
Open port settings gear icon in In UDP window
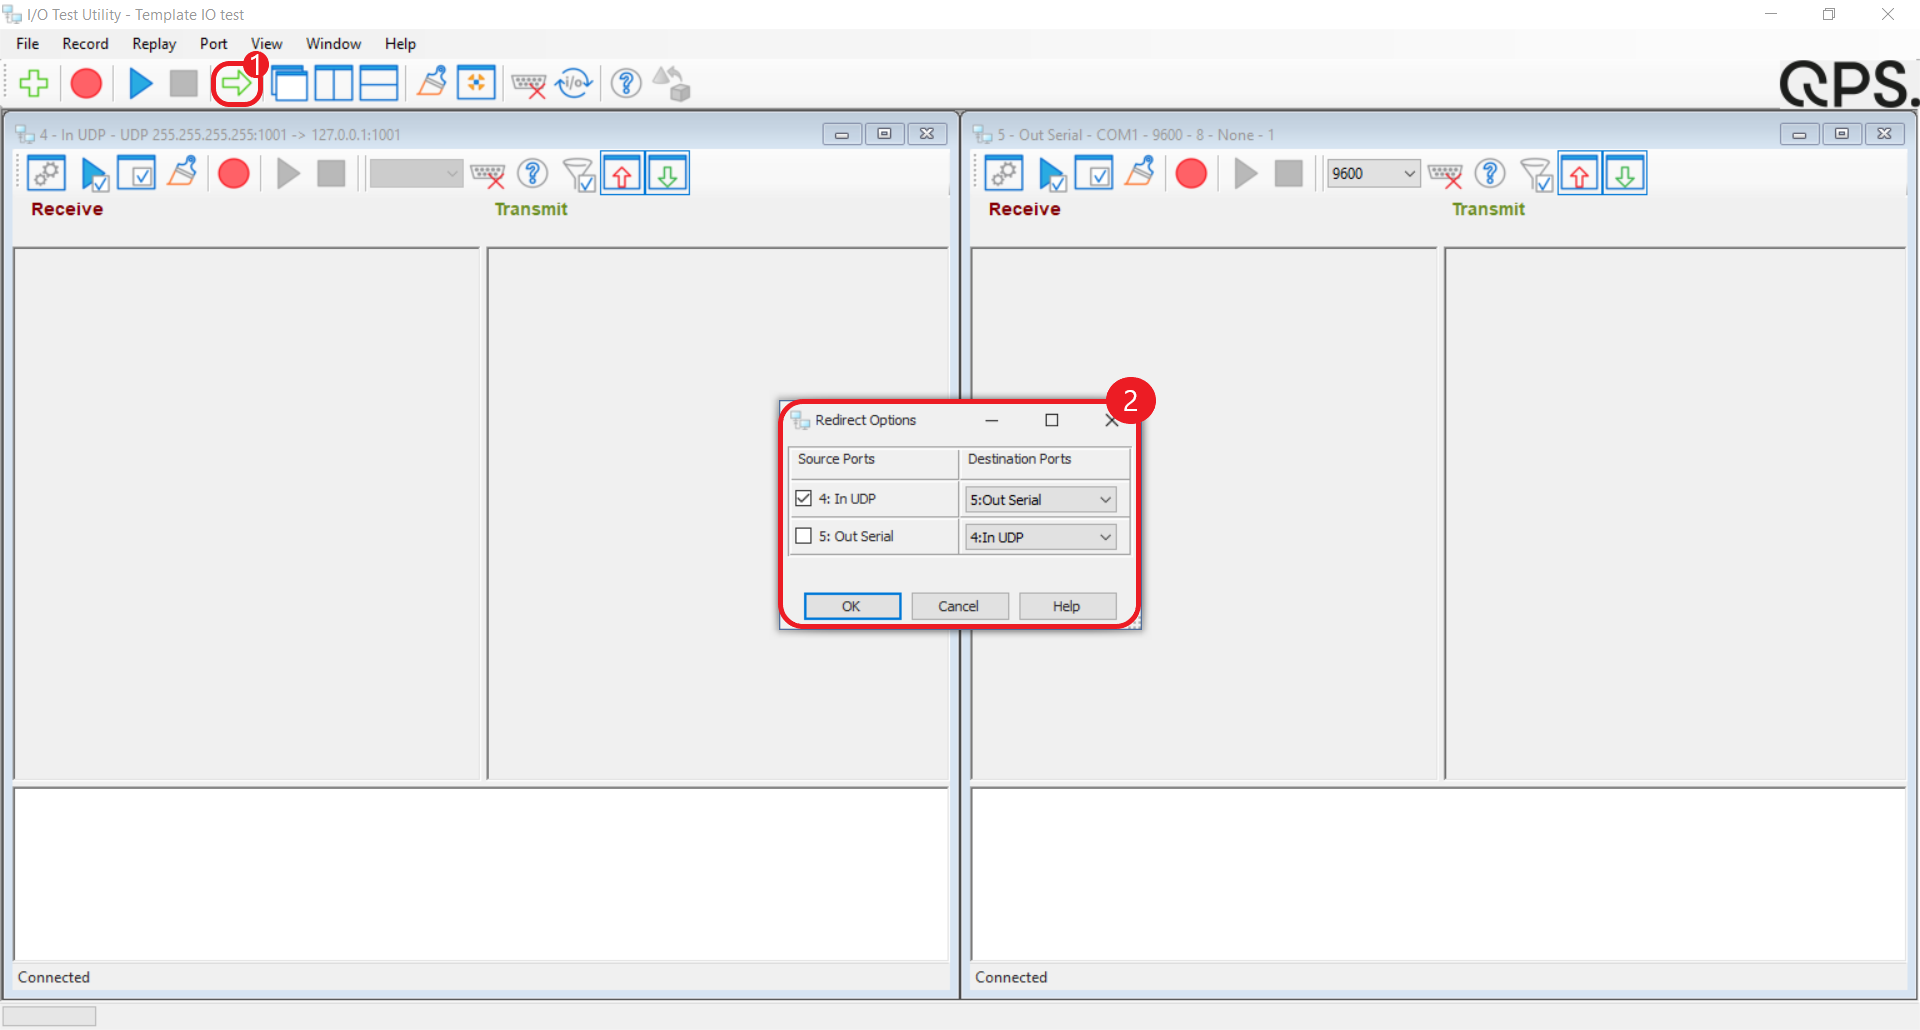tap(46, 174)
